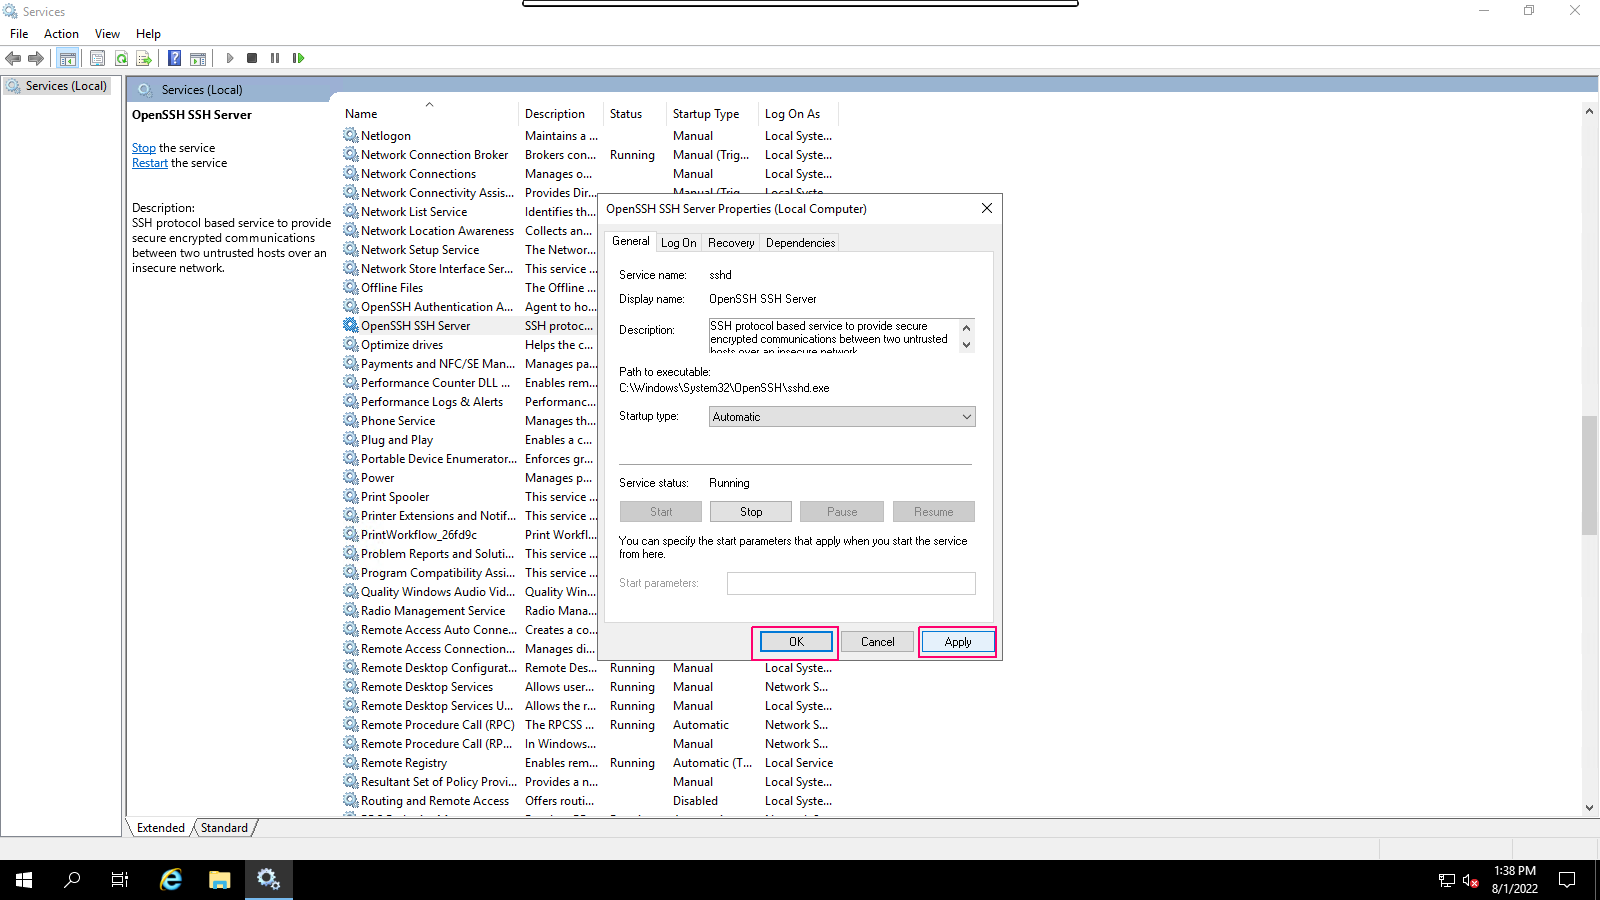Click Cancel in the properties dialog
1600x900 pixels.
click(x=877, y=642)
